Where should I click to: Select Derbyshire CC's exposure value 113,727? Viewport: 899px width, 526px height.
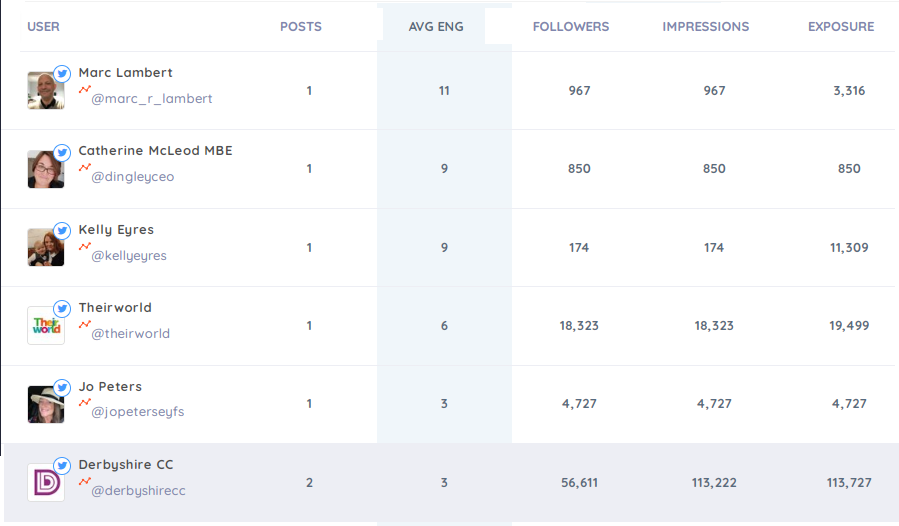click(x=849, y=483)
